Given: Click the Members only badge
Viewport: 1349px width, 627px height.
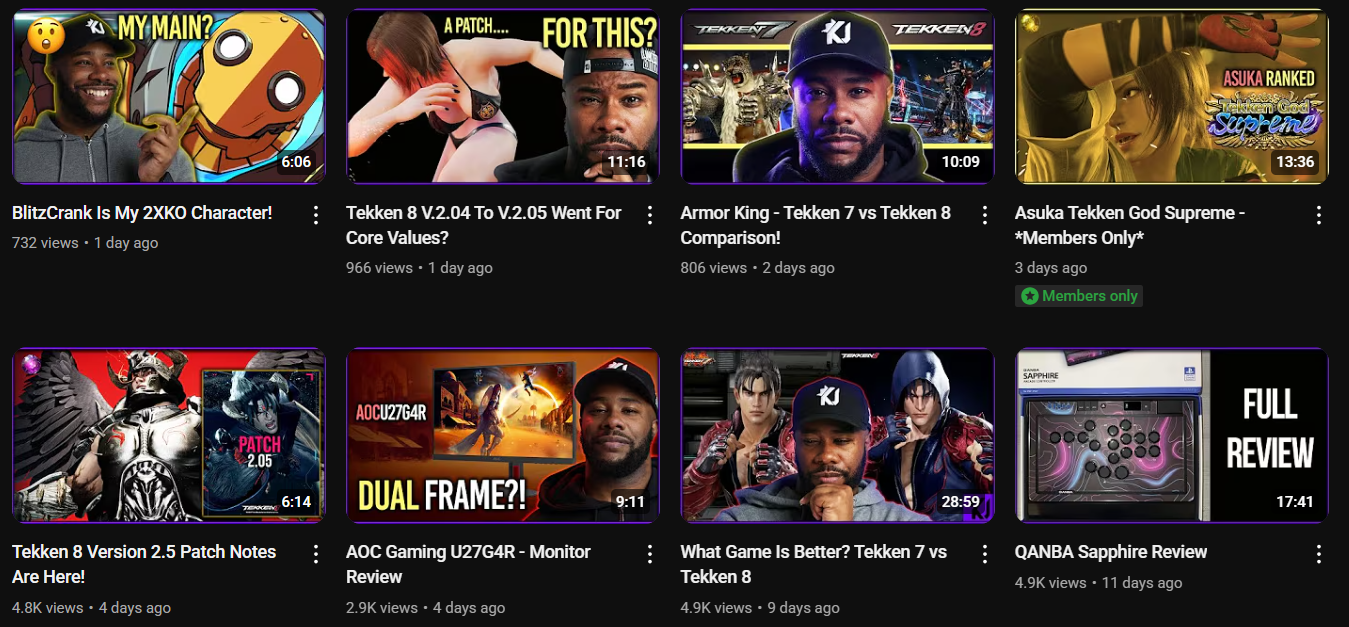Looking at the screenshot, I should pos(1079,296).
